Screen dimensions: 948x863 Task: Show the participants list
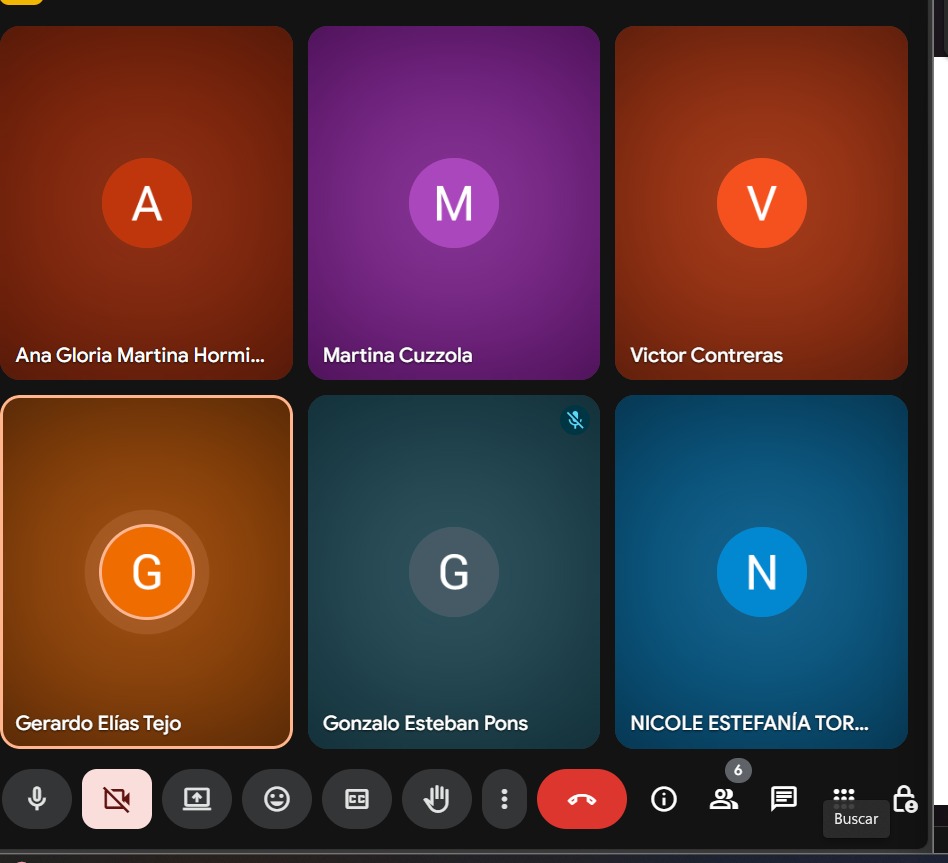pyautogui.click(x=723, y=799)
